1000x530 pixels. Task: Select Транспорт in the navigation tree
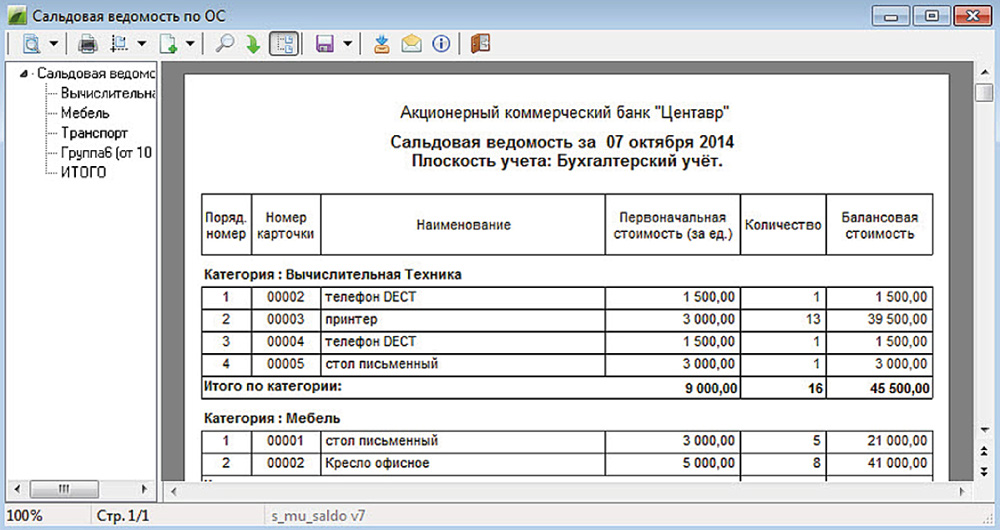(94, 133)
